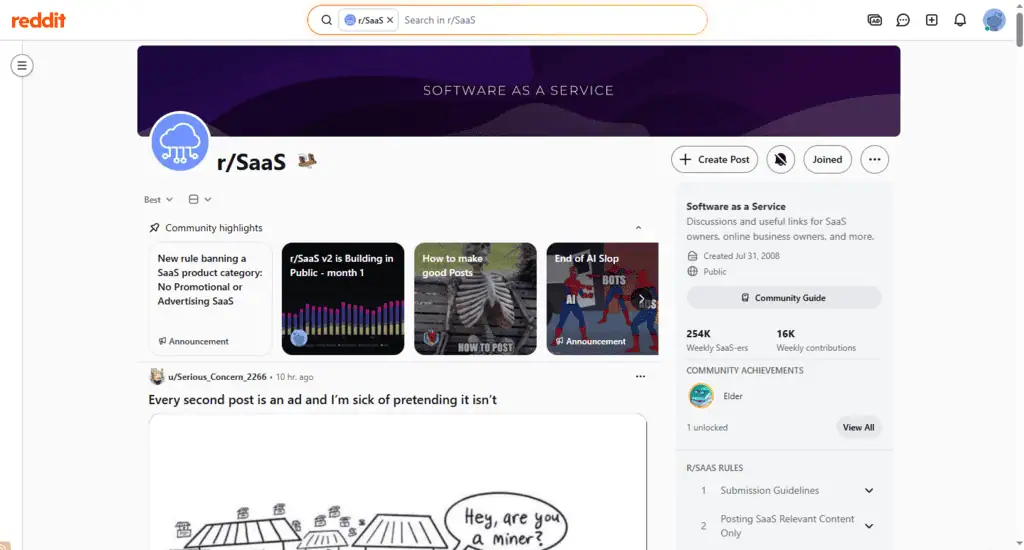1024x550 pixels.
Task: Toggle the Joined membership button
Action: click(x=827, y=159)
